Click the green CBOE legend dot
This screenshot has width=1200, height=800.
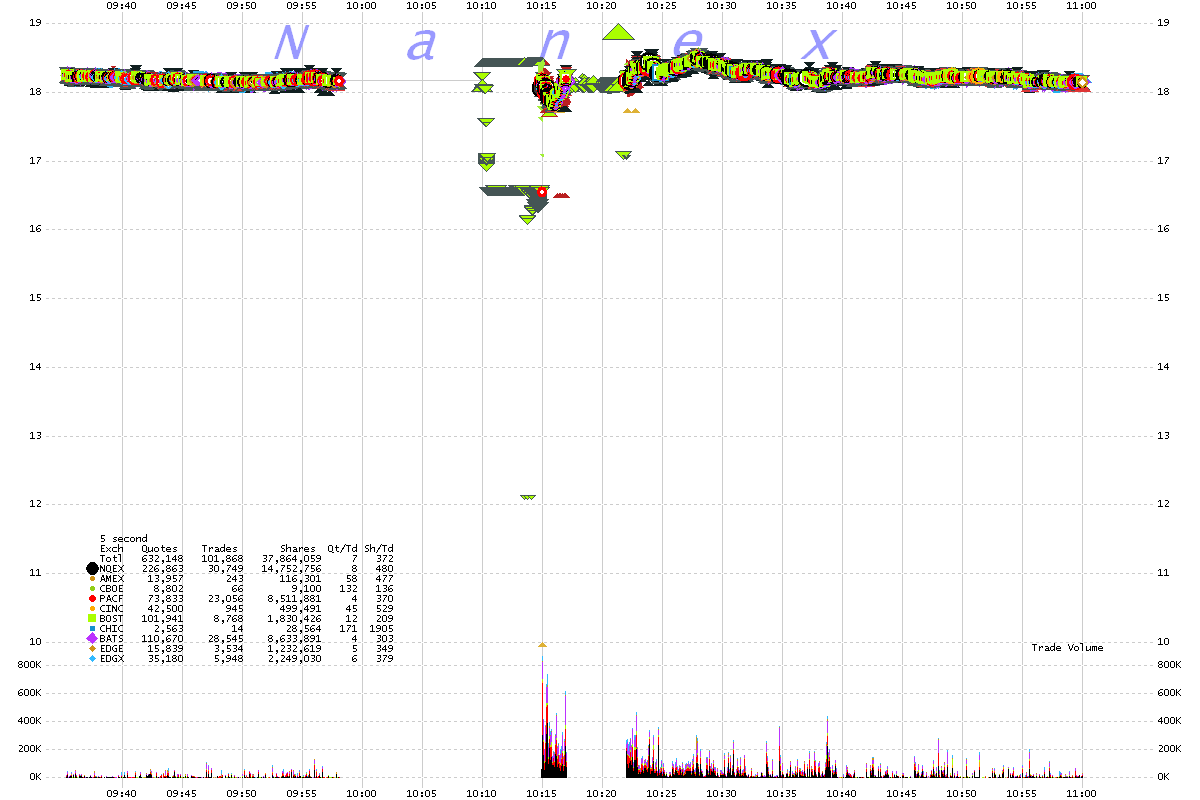coord(92,589)
